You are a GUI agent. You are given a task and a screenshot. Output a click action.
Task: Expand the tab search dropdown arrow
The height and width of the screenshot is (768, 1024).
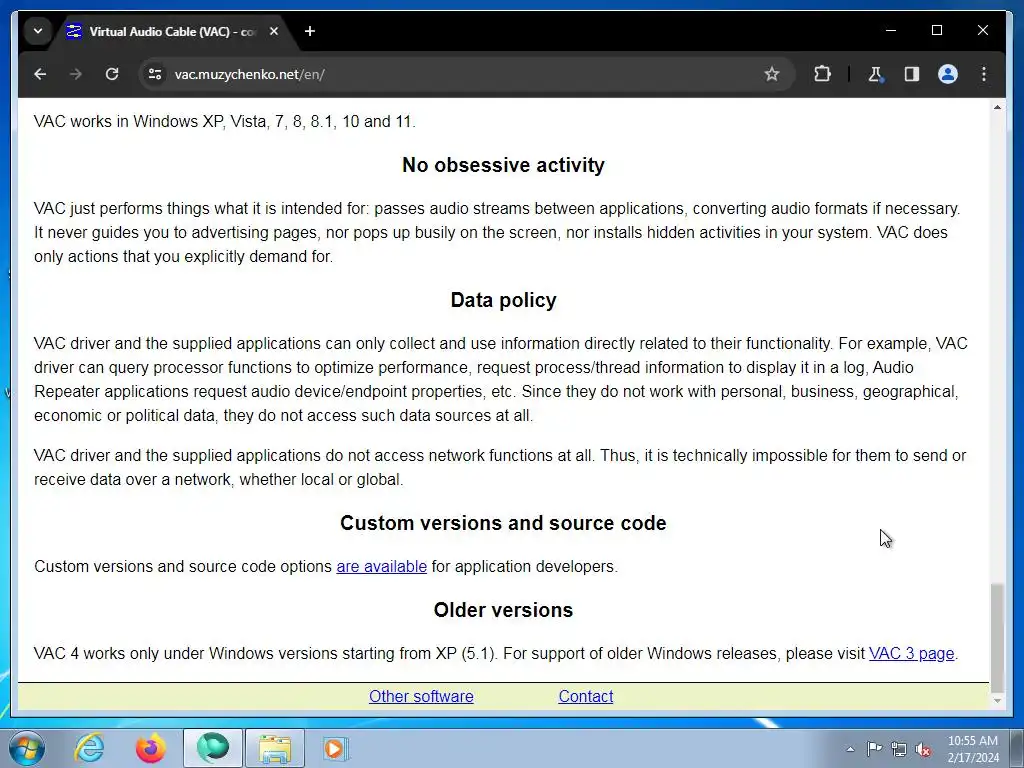(x=38, y=31)
